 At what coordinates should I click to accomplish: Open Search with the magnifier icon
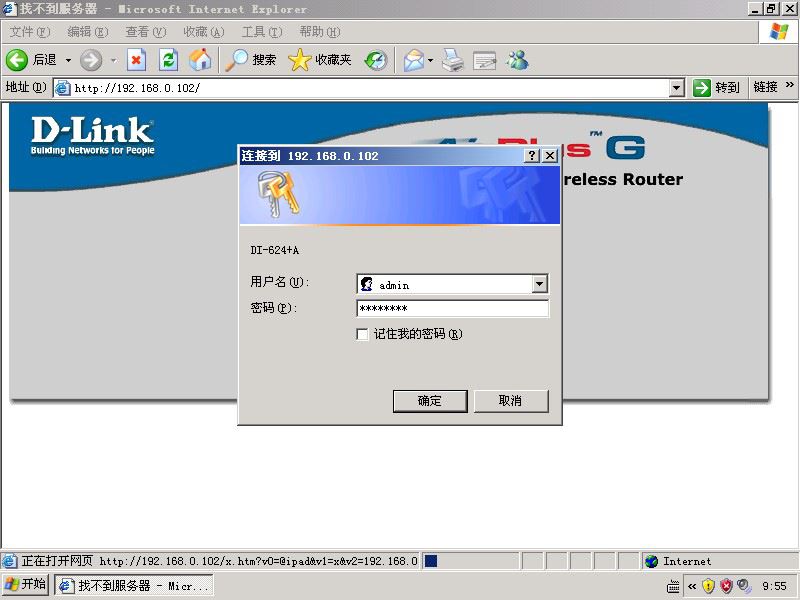point(236,60)
